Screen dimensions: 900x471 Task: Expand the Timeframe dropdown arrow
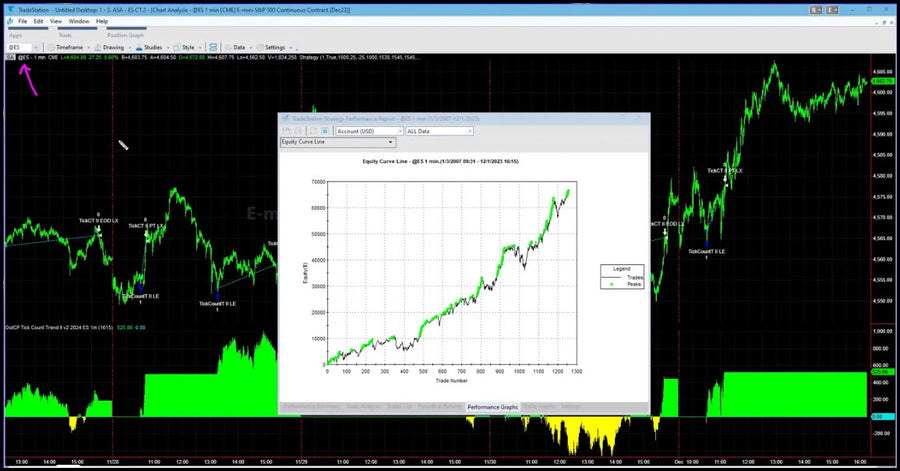tap(88, 48)
